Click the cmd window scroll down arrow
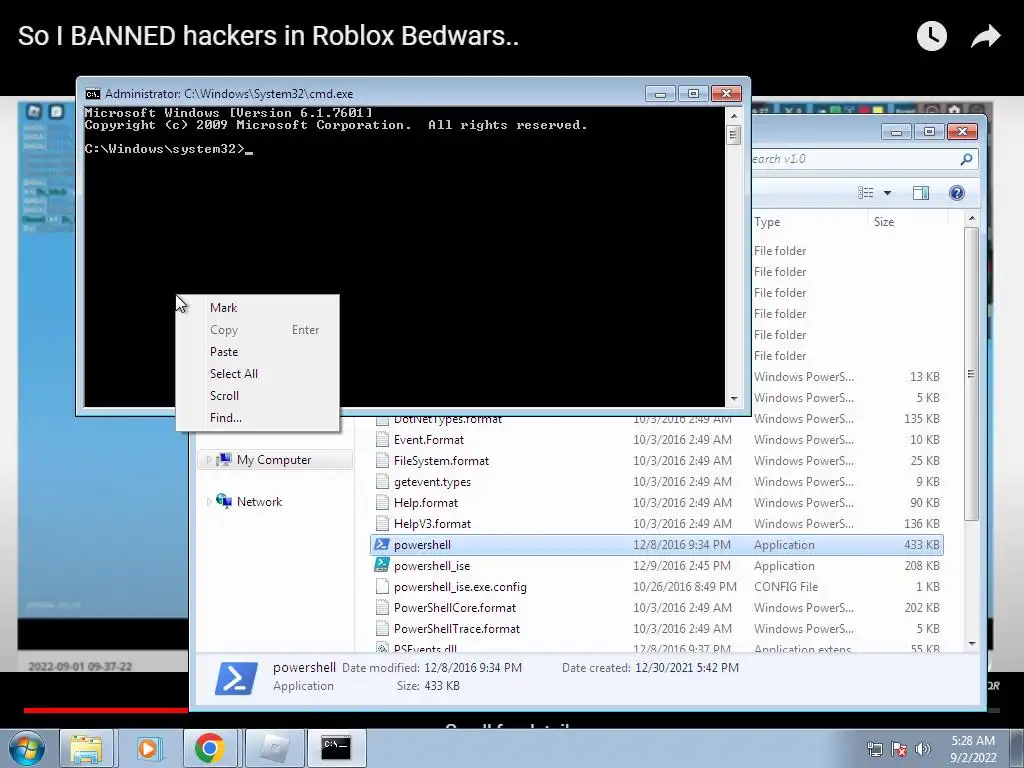Screen dimensions: 1024x768 [x=733, y=398]
